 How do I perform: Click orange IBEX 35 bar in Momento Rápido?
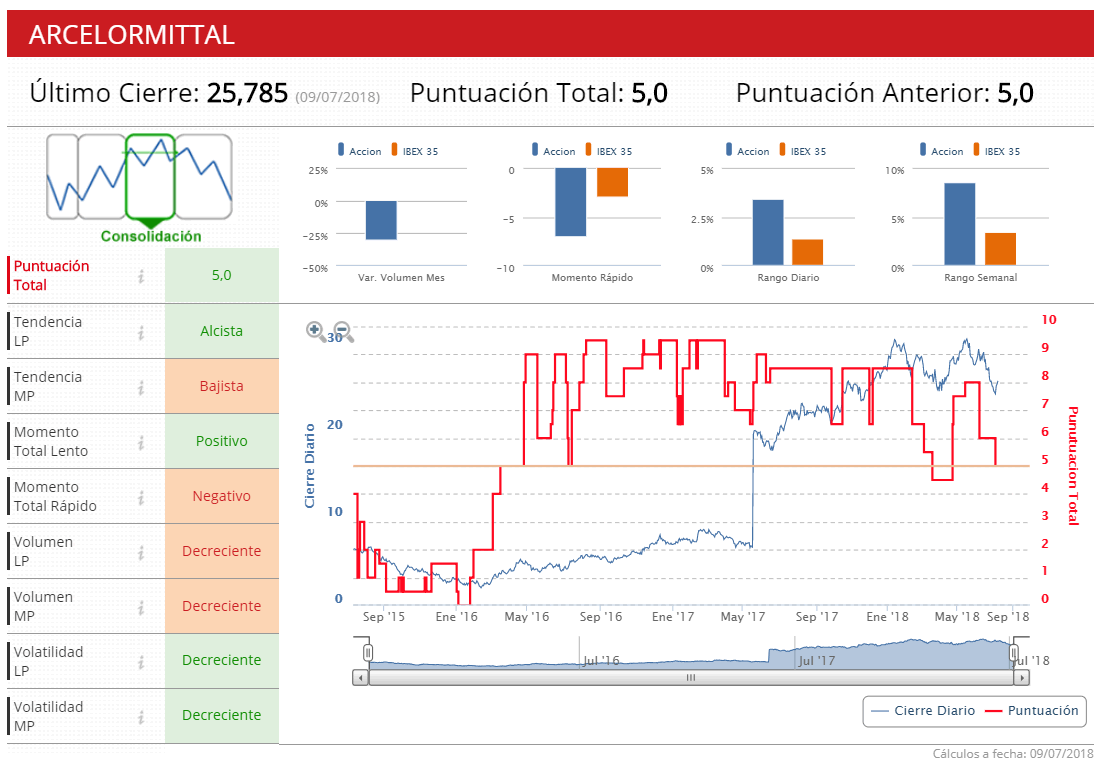point(612,182)
